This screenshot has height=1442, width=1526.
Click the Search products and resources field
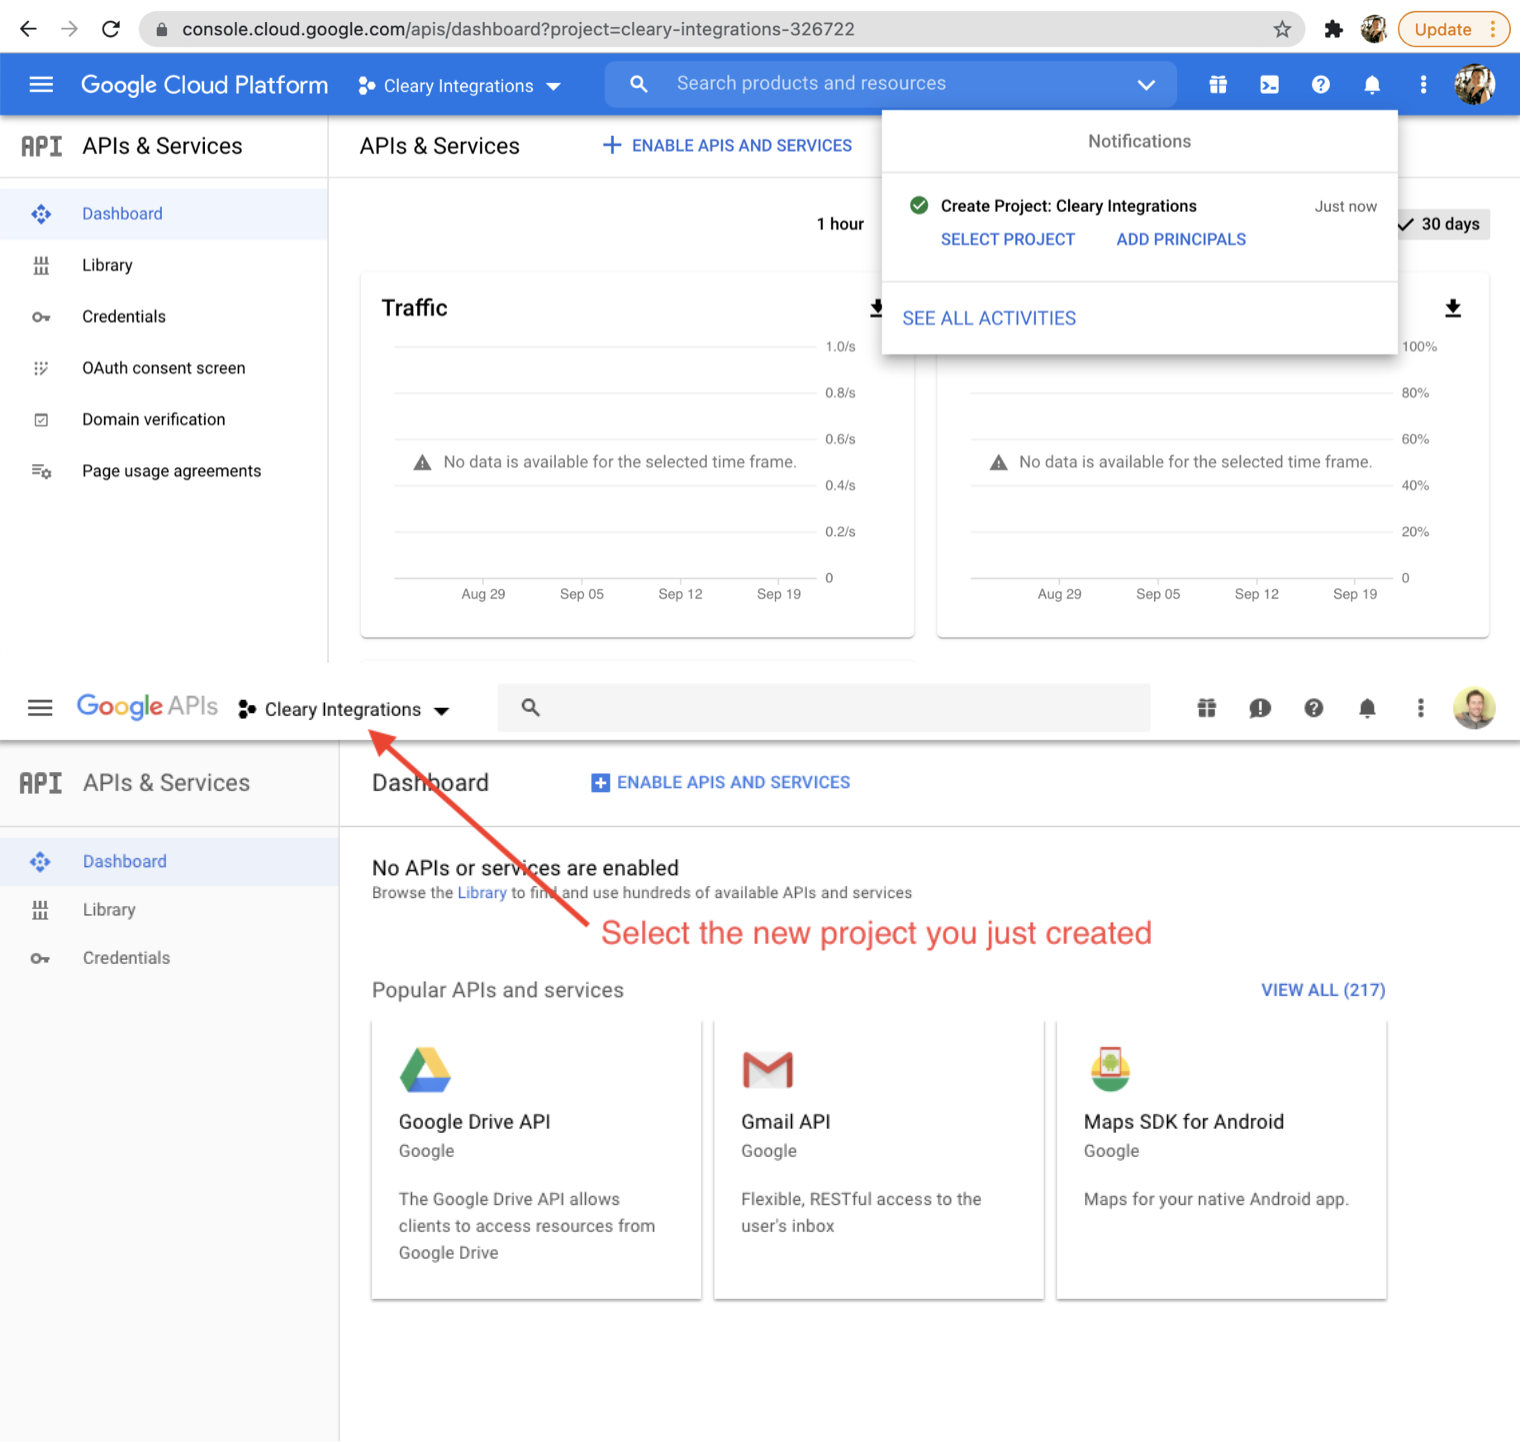tap(890, 84)
